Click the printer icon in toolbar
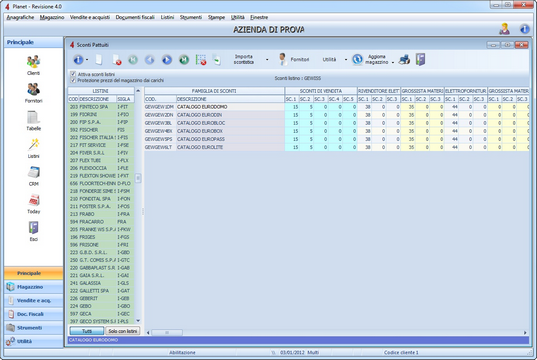The width and height of the screenshot is (537, 360). pyautogui.click(x=404, y=60)
